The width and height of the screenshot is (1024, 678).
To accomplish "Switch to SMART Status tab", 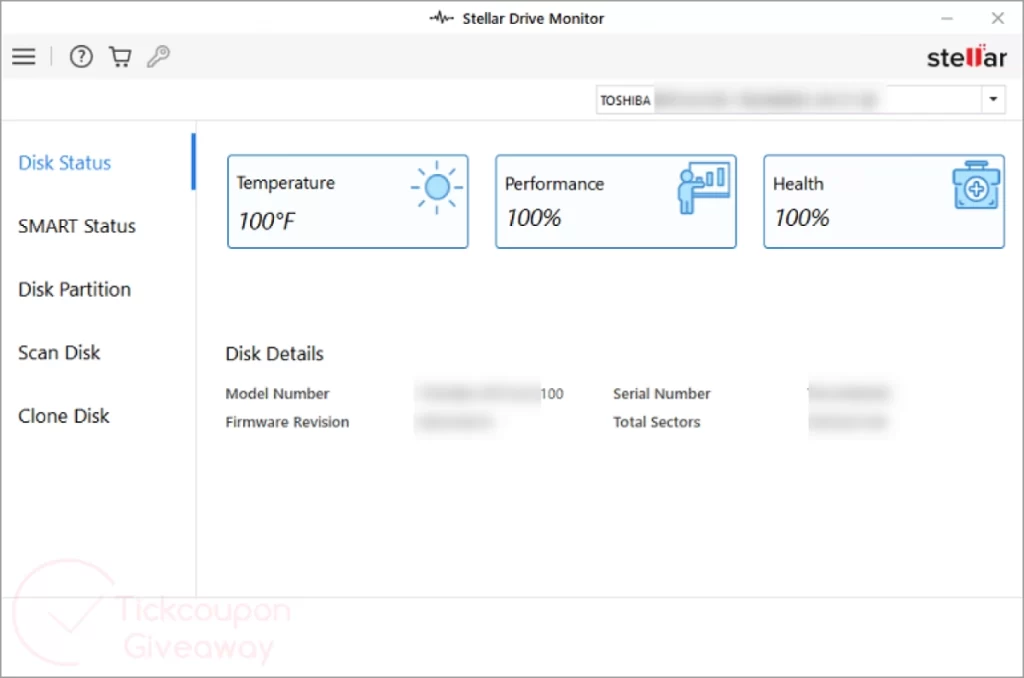I will [x=77, y=226].
